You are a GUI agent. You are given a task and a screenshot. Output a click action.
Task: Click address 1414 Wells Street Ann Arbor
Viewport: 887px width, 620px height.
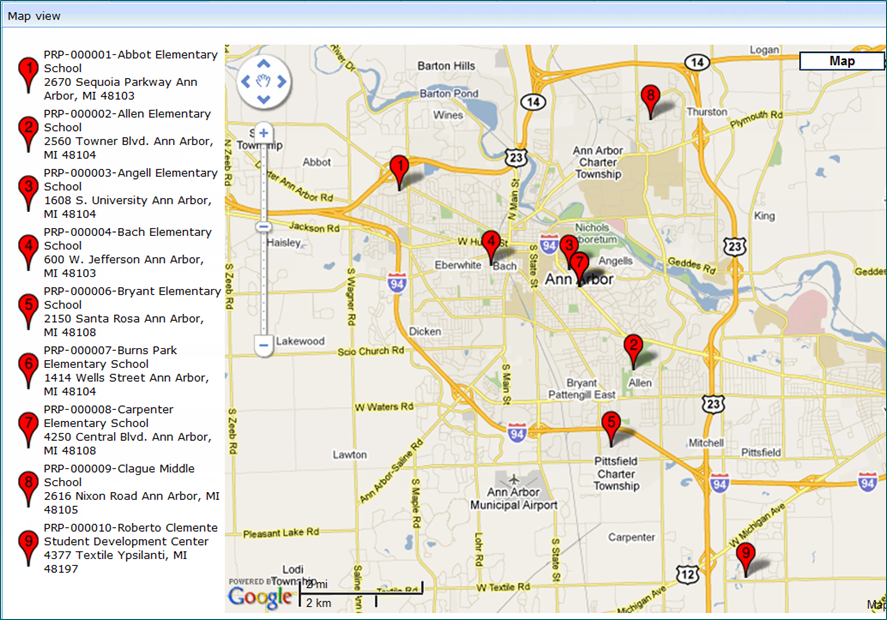click(x=126, y=384)
